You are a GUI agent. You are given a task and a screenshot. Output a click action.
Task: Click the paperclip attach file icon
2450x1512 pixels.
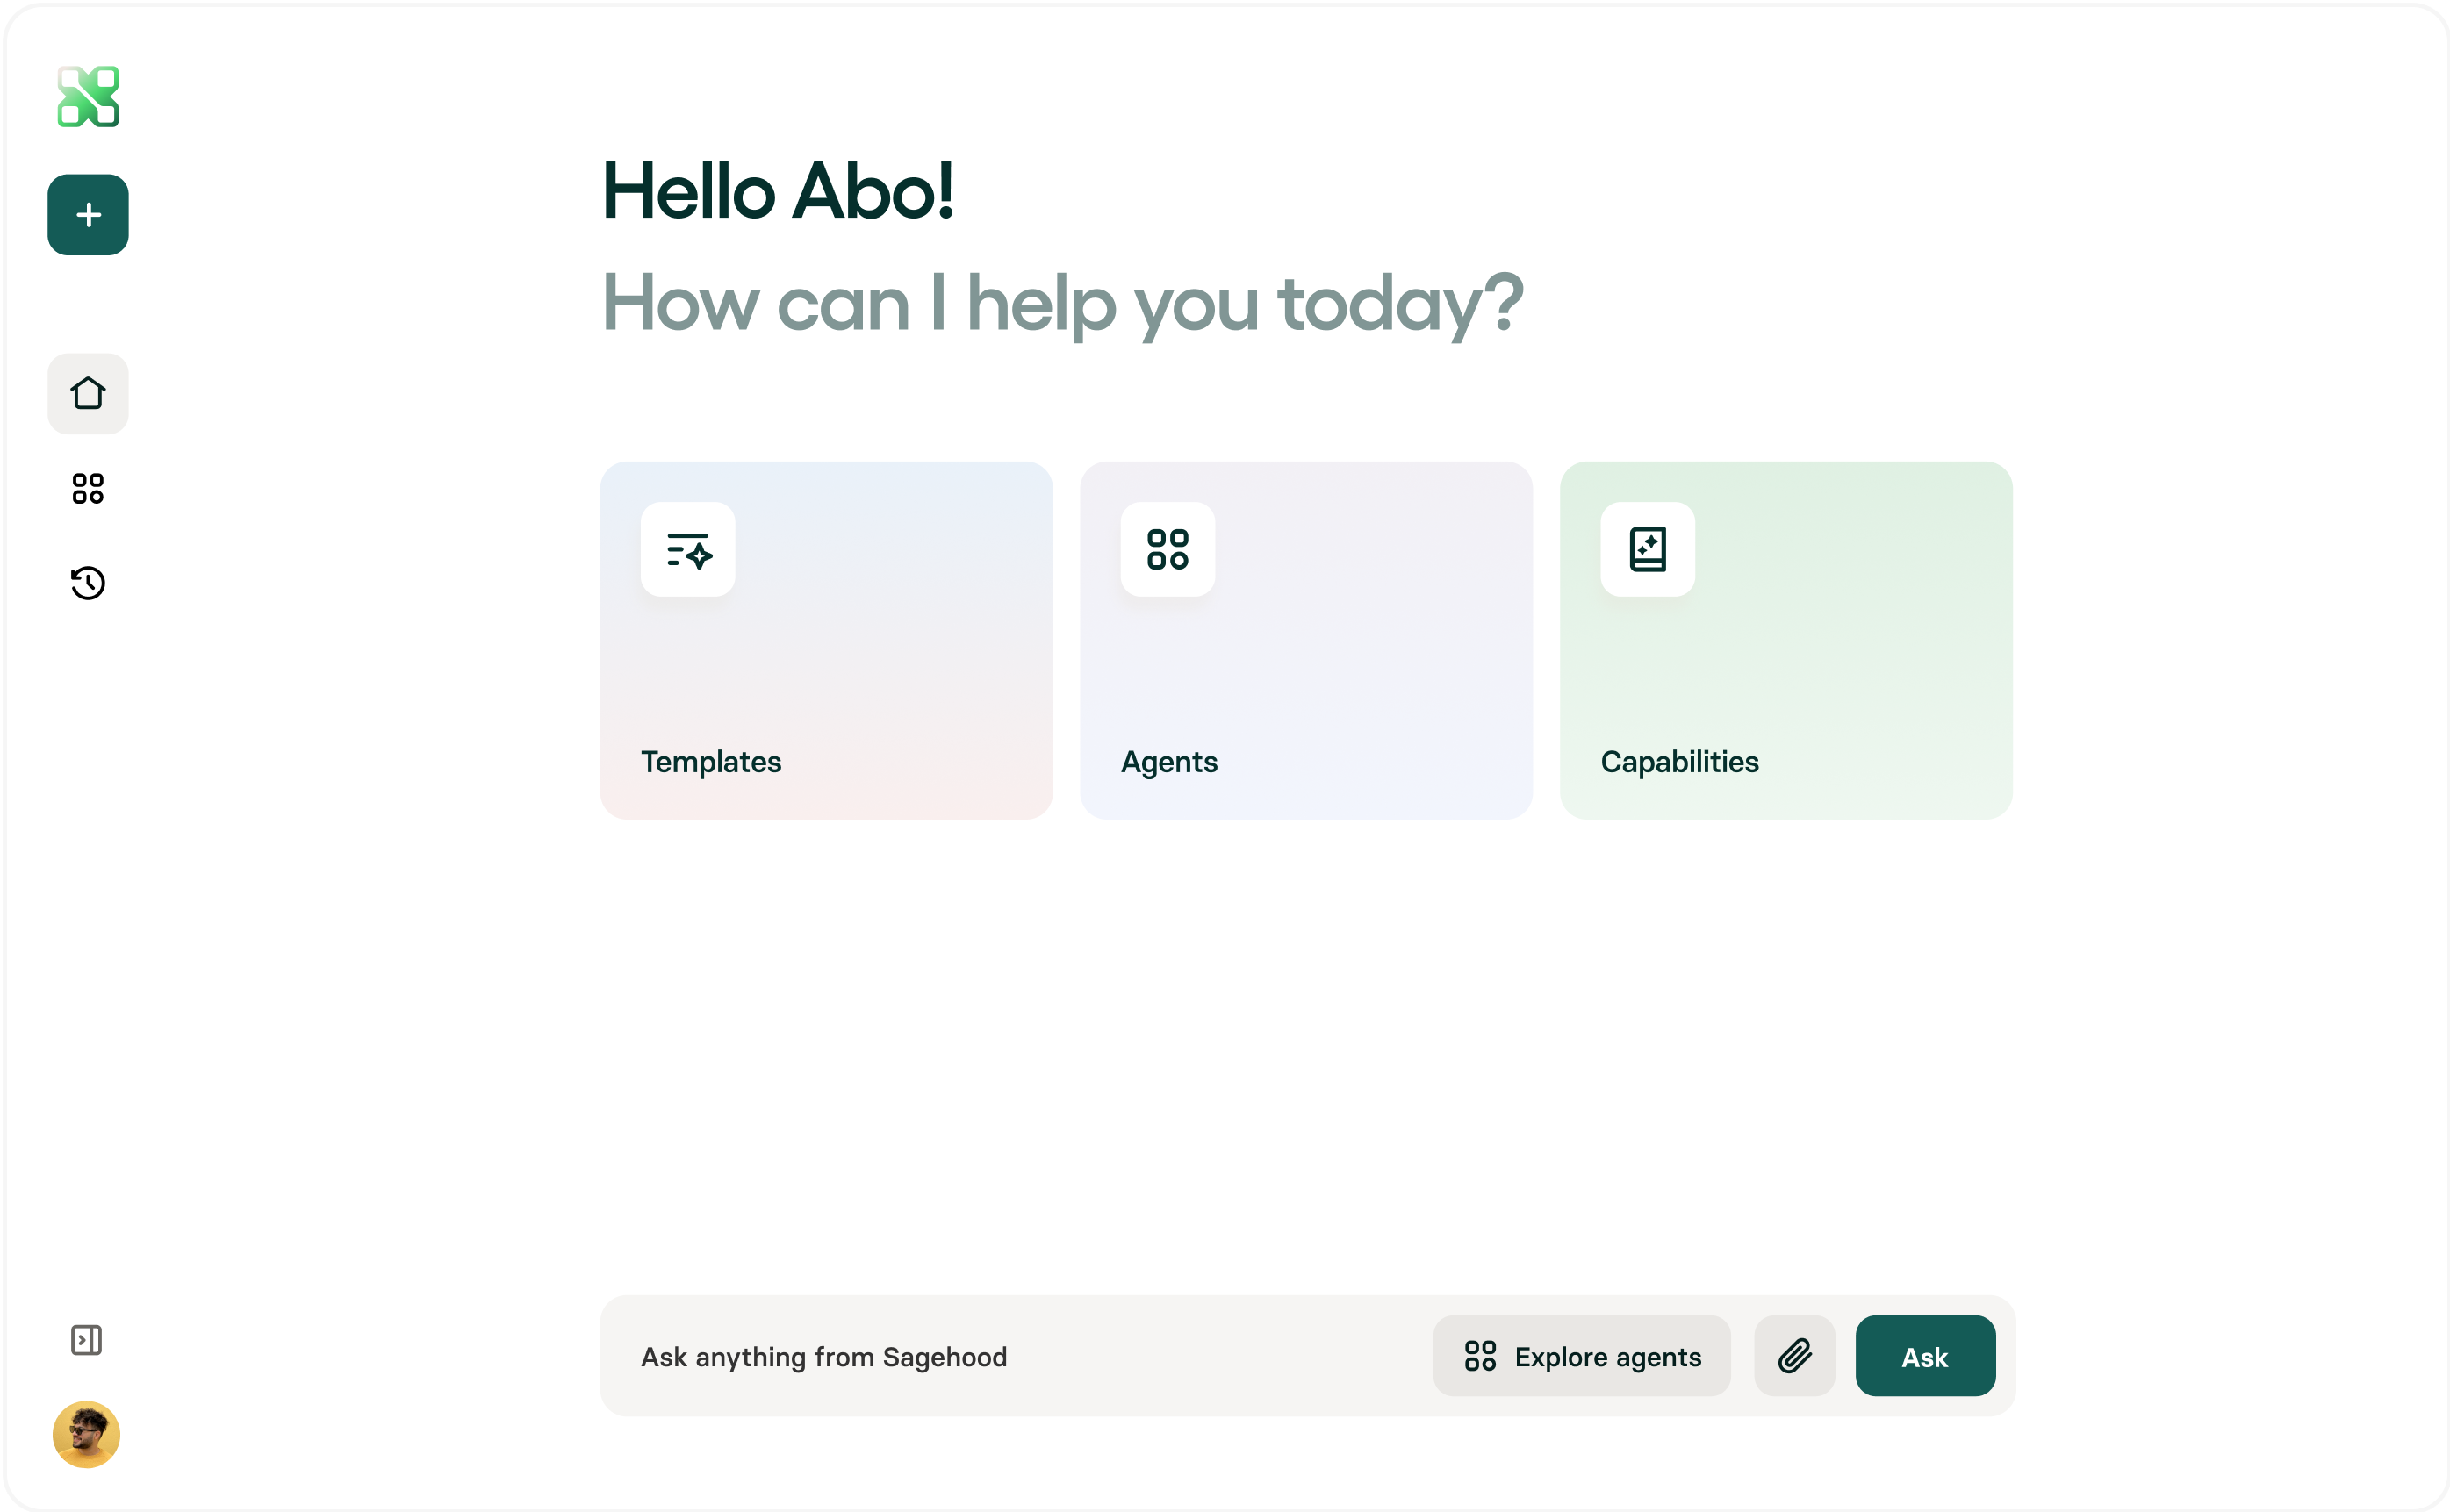[1794, 1356]
